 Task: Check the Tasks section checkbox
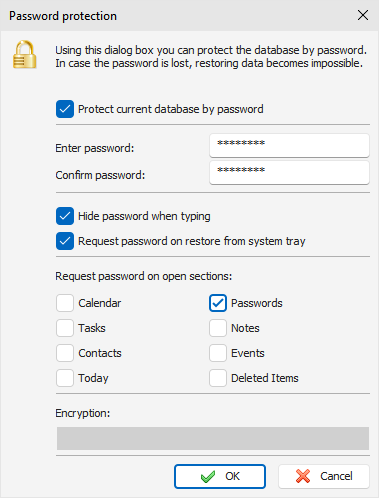pos(65,328)
